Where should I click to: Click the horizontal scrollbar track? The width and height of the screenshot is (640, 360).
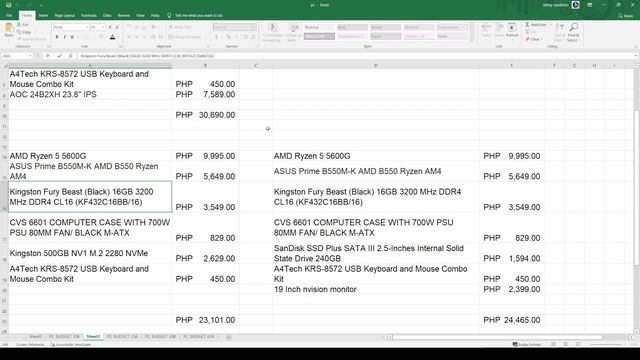[497, 337]
